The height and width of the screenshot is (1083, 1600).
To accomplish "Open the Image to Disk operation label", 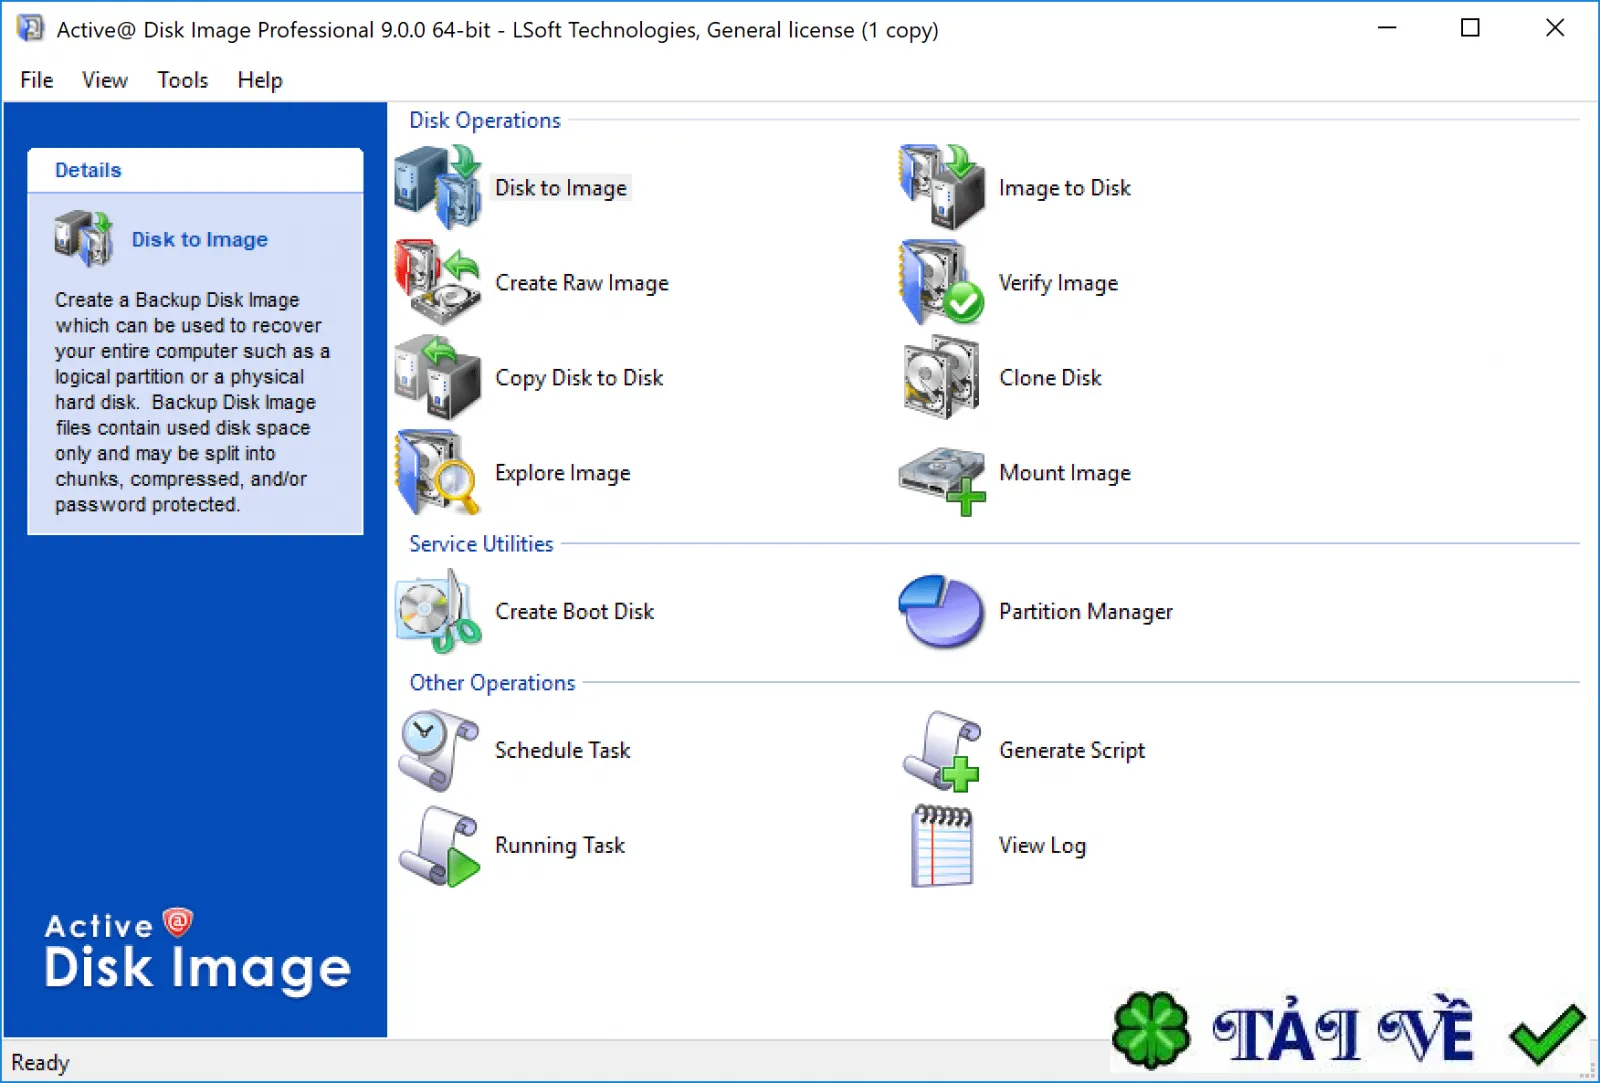I will 1065,188.
